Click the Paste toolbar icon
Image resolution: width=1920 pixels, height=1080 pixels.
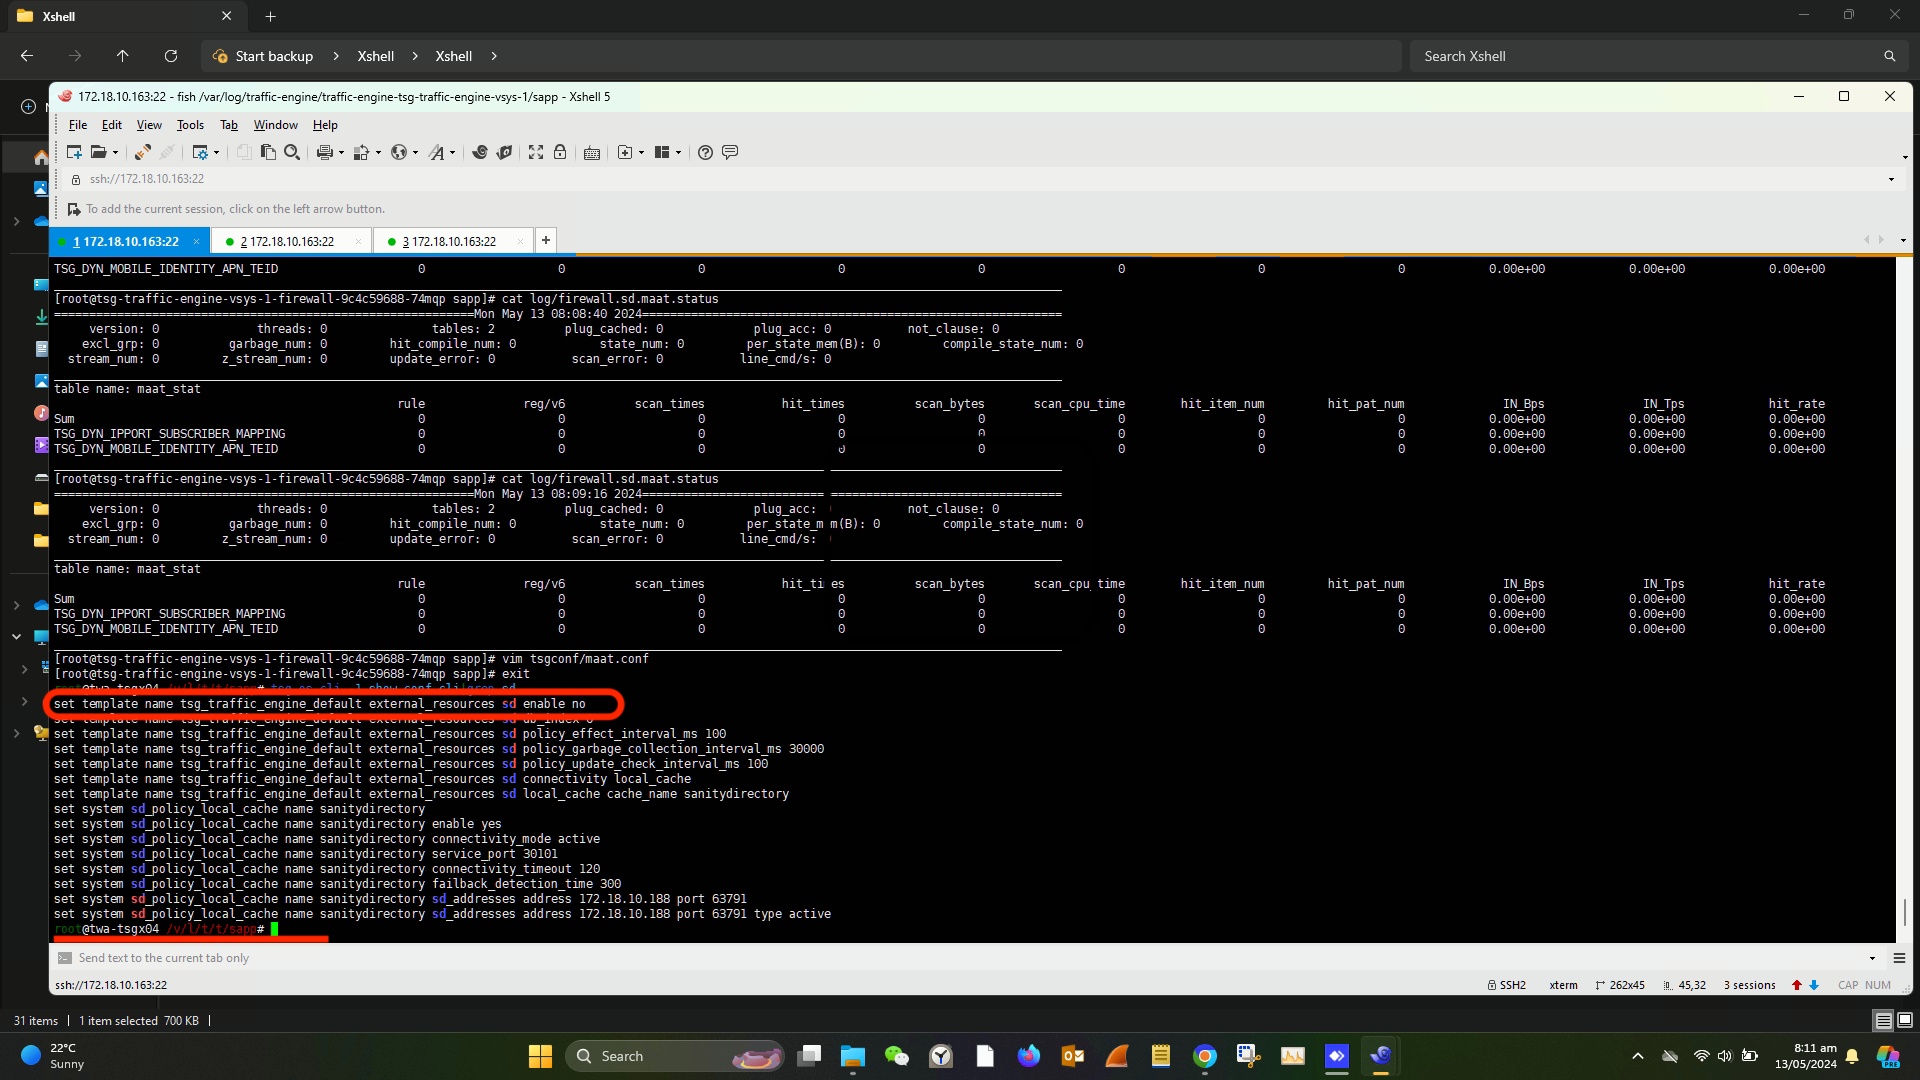tap(268, 152)
